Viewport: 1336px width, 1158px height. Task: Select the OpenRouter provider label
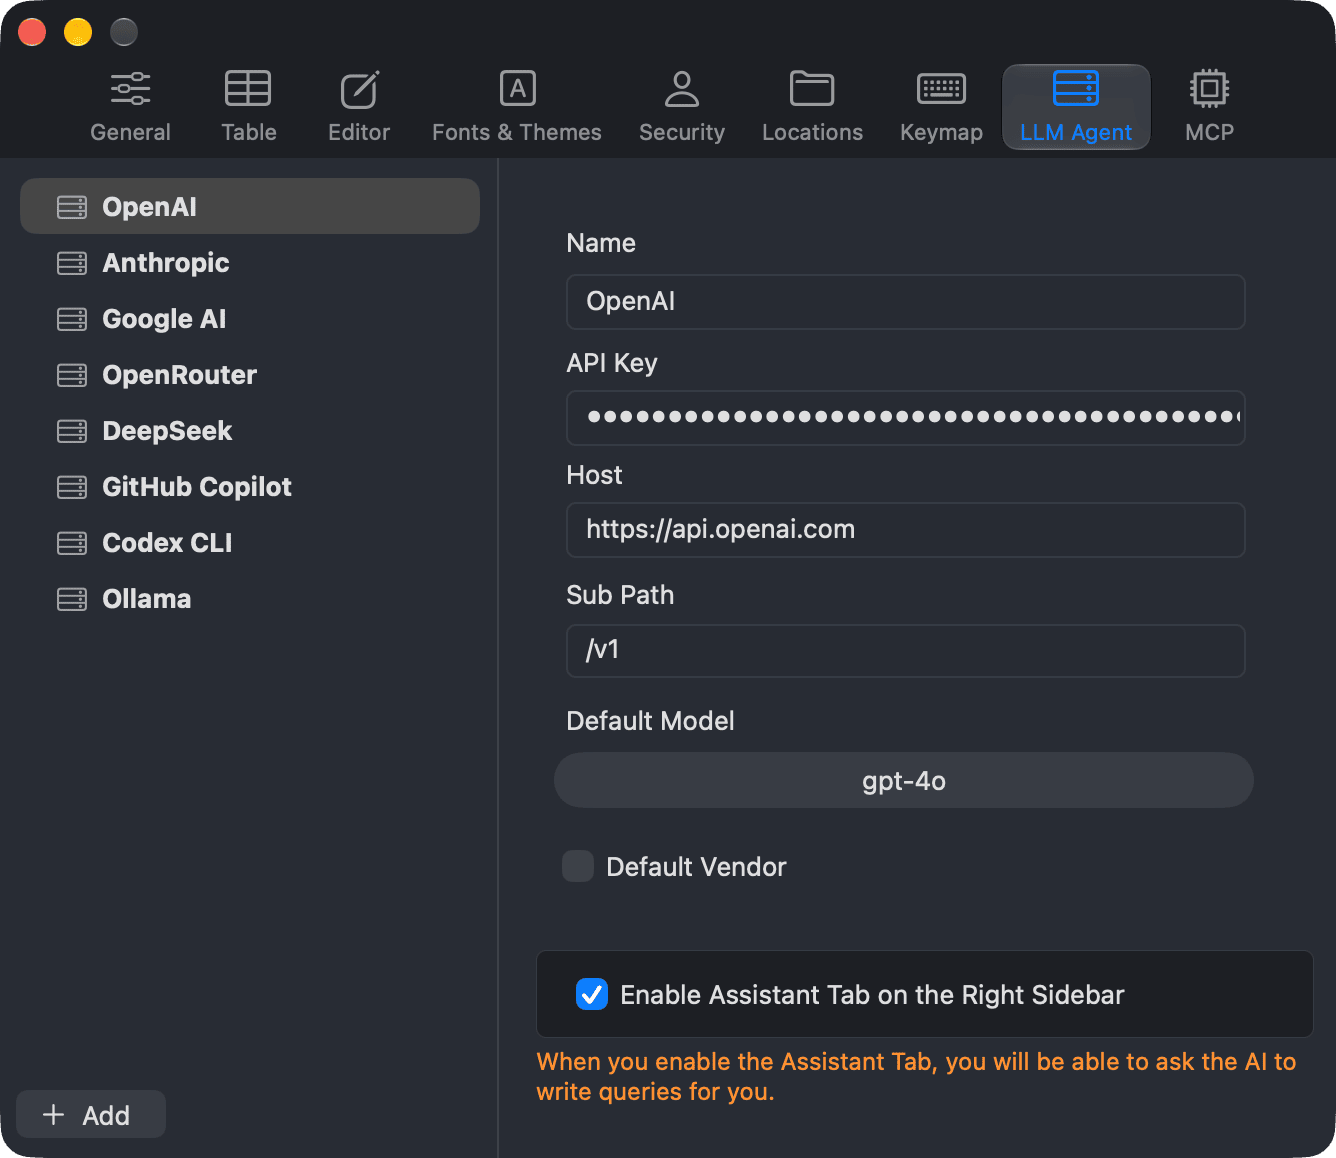point(180,375)
